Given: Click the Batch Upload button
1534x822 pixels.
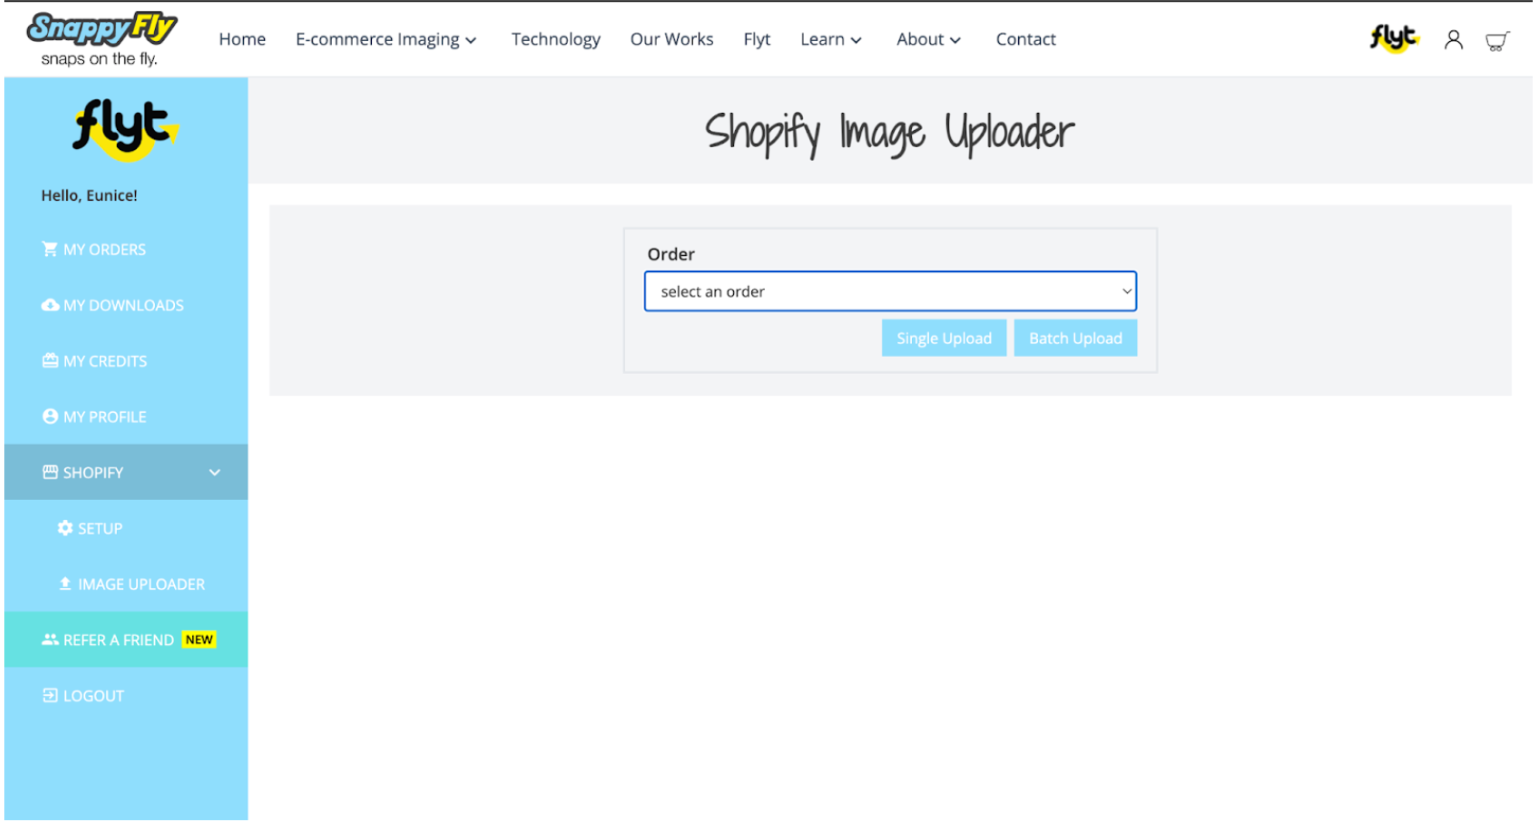Looking at the screenshot, I should pyautogui.click(x=1075, y=339).
